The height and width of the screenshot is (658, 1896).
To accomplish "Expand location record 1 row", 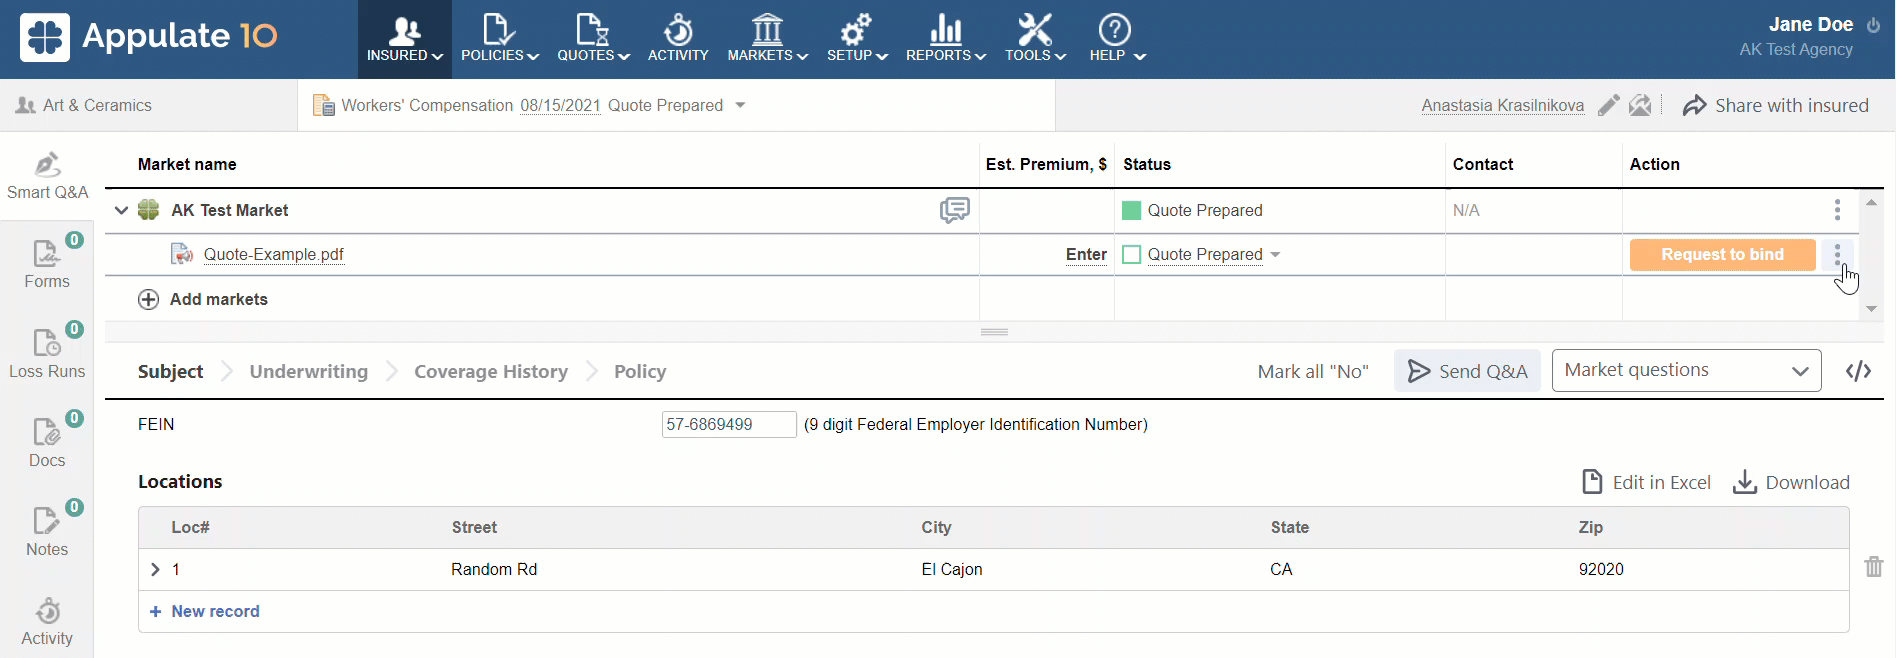I will pyautogui.click(x=155, y=569).
